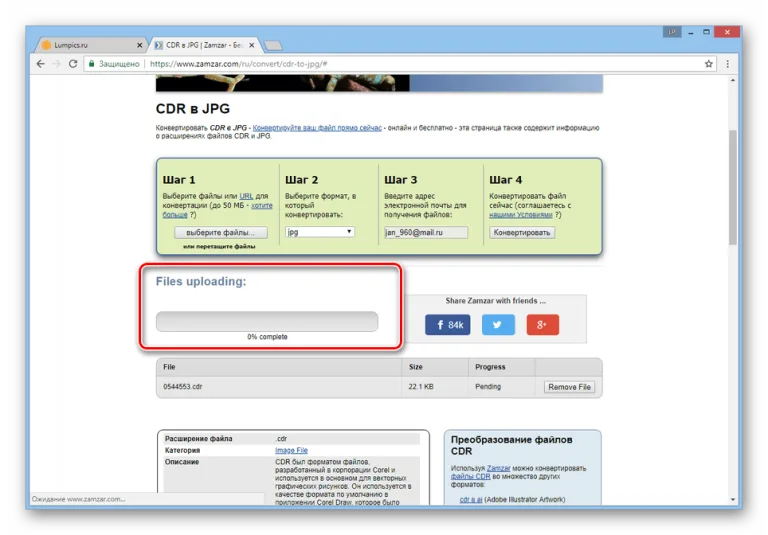
Task: Click the upload progress bar
Action: pos(267,321)
